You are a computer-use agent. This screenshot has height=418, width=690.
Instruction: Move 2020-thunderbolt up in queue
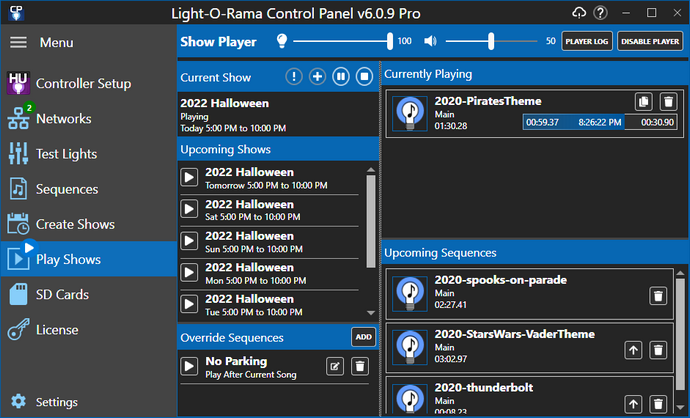[x=633, y=404]
